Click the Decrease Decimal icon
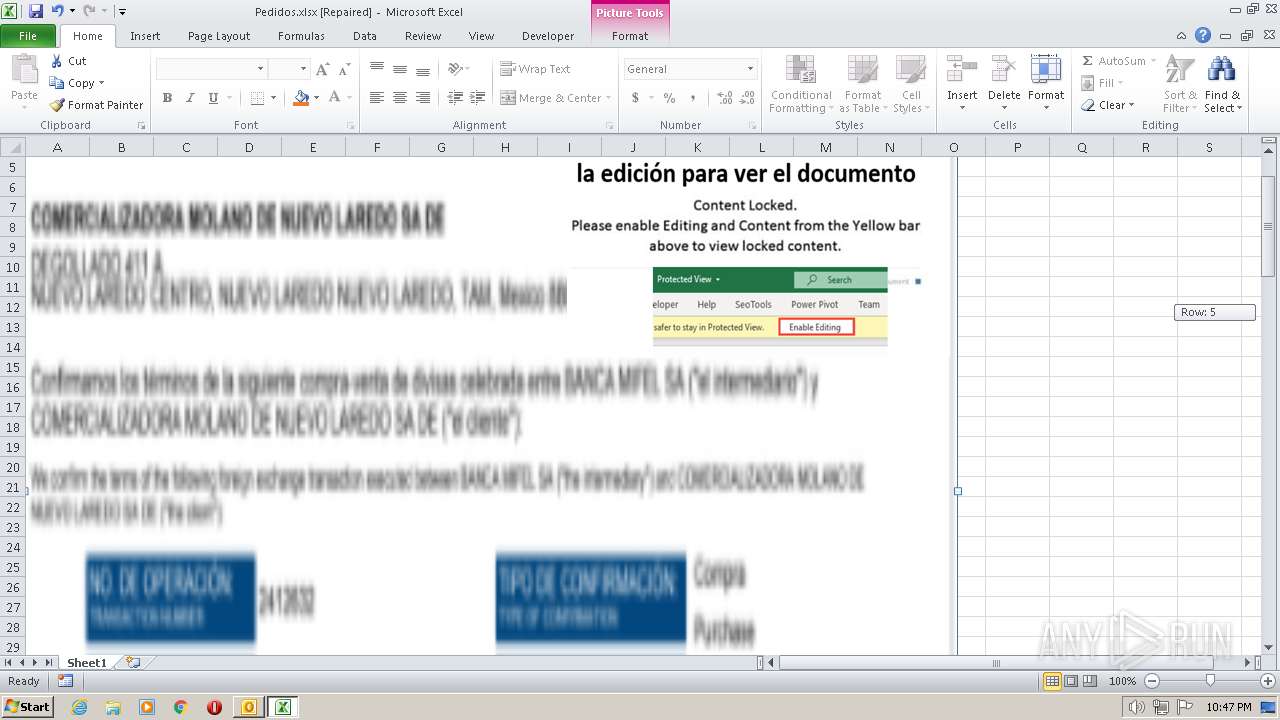This screenshot has width=1280, height=720. [x=748, y=98]
